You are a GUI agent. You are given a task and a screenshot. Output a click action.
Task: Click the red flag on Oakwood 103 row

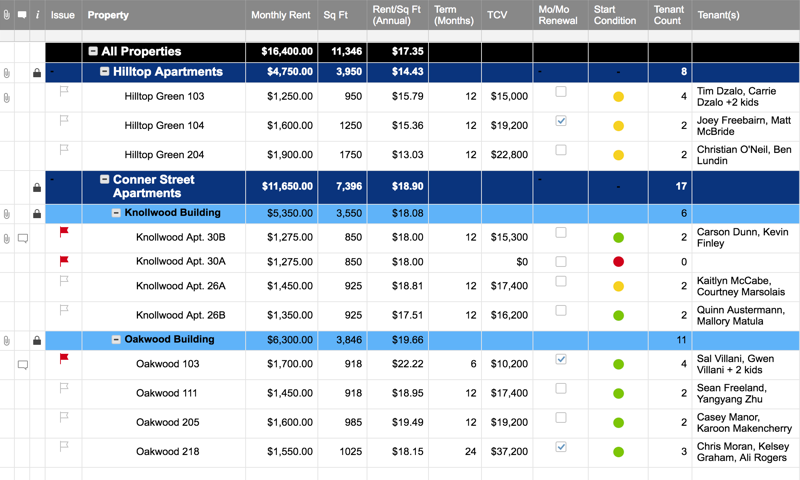pos(64,358)
